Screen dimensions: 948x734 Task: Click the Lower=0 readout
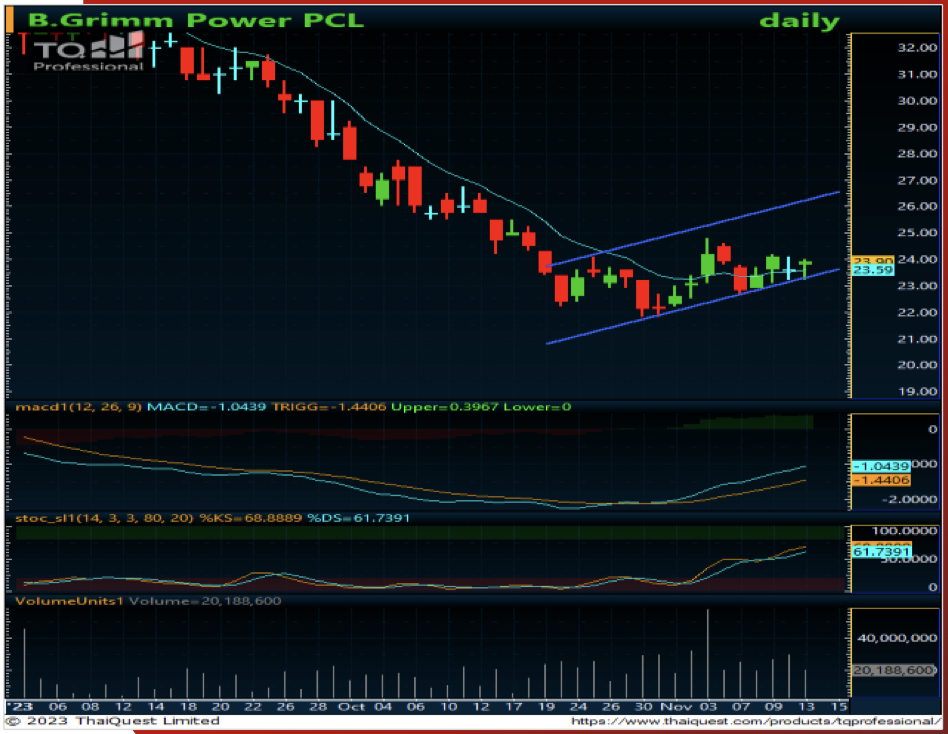tap(537, 407)
